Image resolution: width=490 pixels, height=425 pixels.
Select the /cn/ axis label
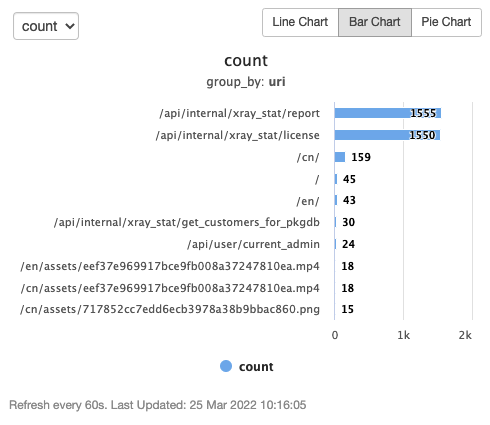[308, 157]
